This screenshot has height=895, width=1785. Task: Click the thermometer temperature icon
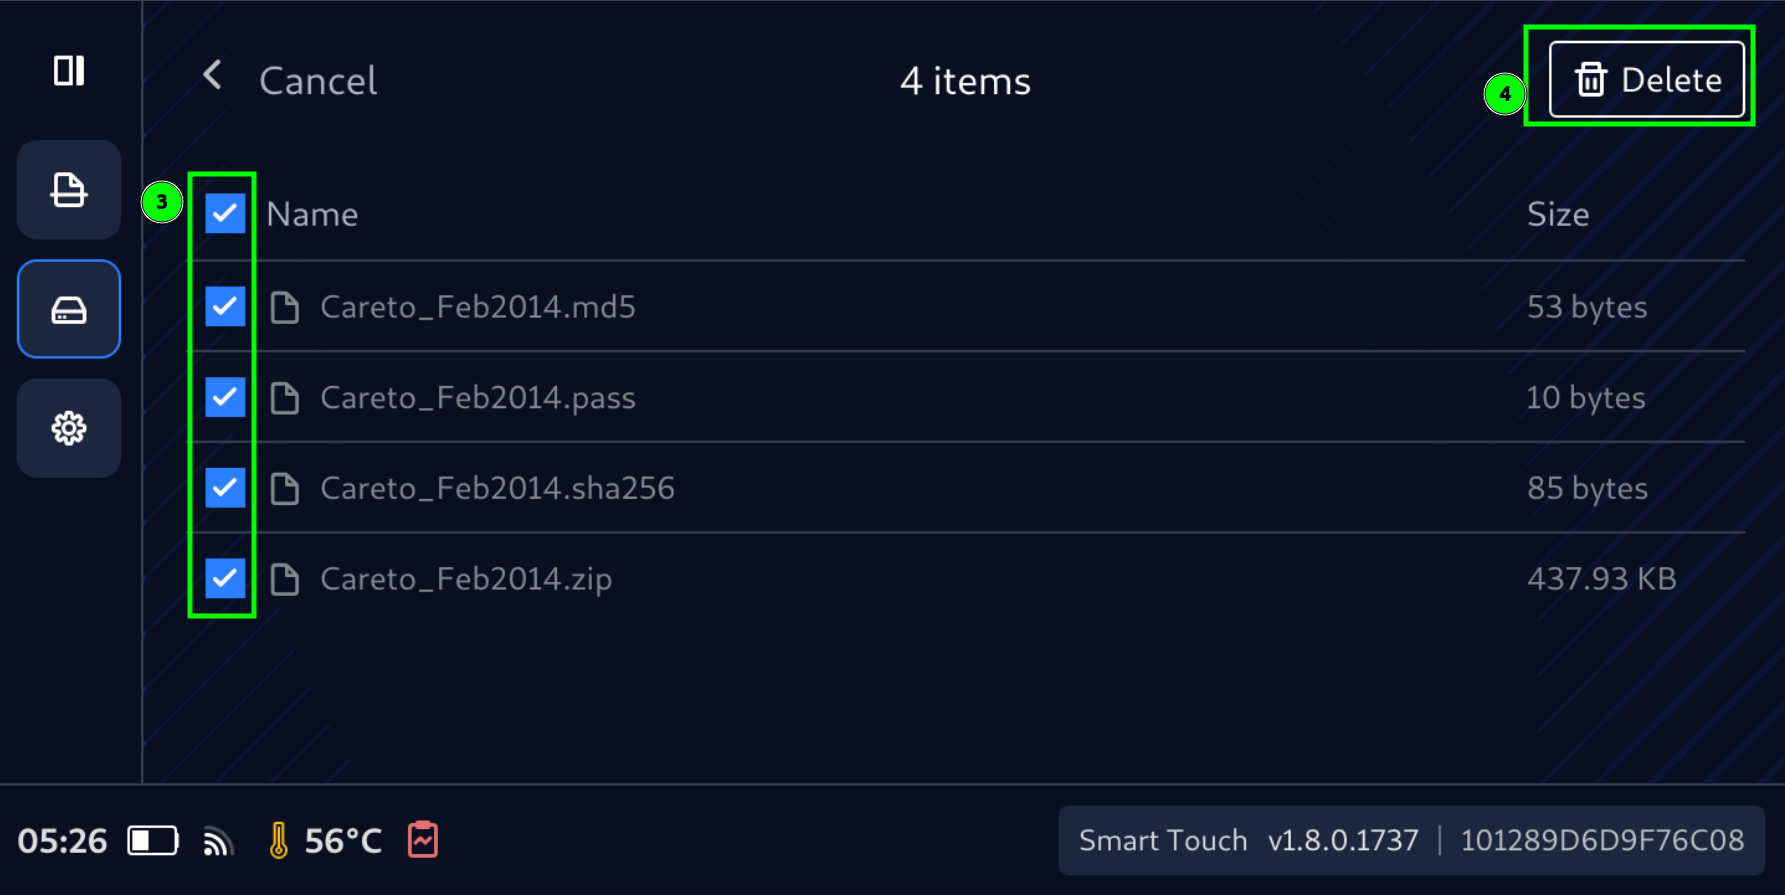279,841
